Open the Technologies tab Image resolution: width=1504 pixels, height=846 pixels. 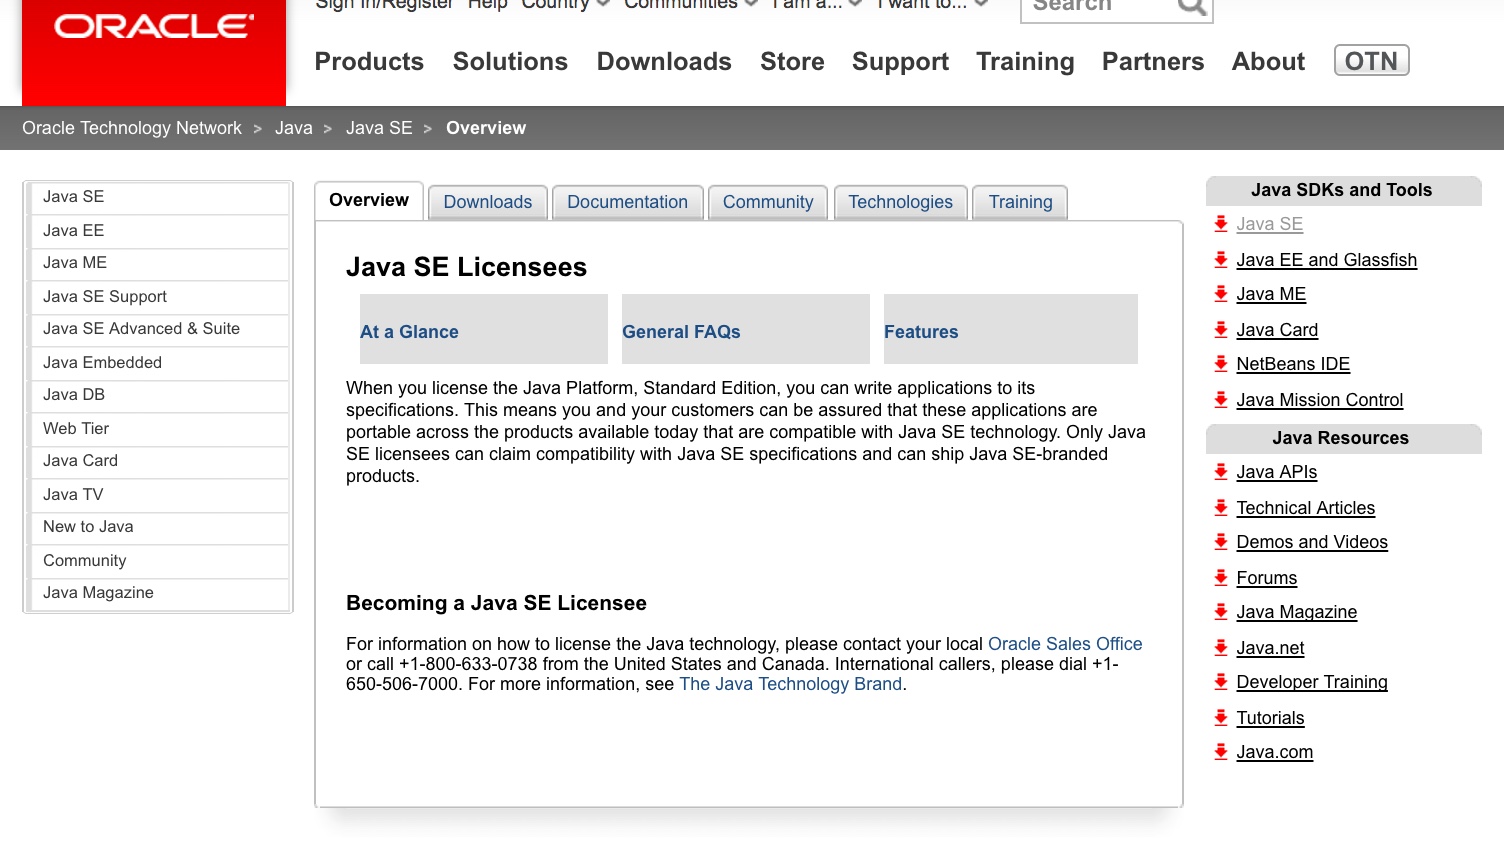tap(900, 202)
